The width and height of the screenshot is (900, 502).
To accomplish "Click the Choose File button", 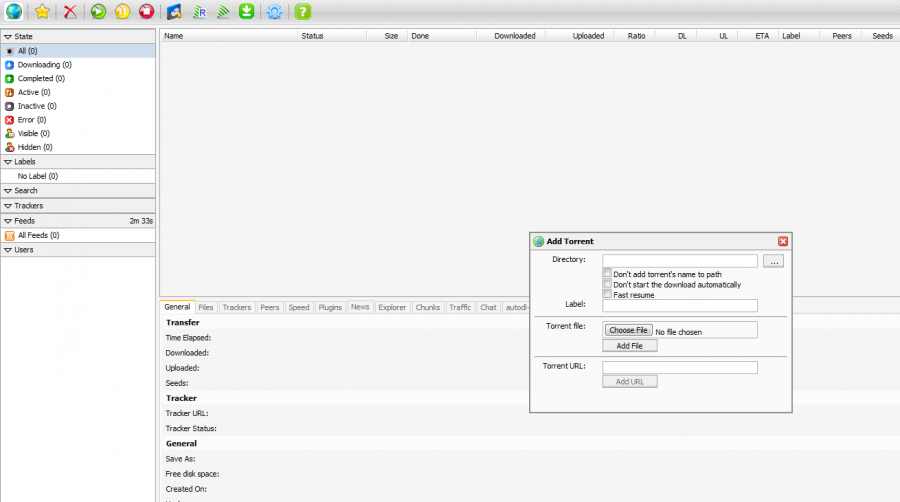I will (x=629, y=330).
